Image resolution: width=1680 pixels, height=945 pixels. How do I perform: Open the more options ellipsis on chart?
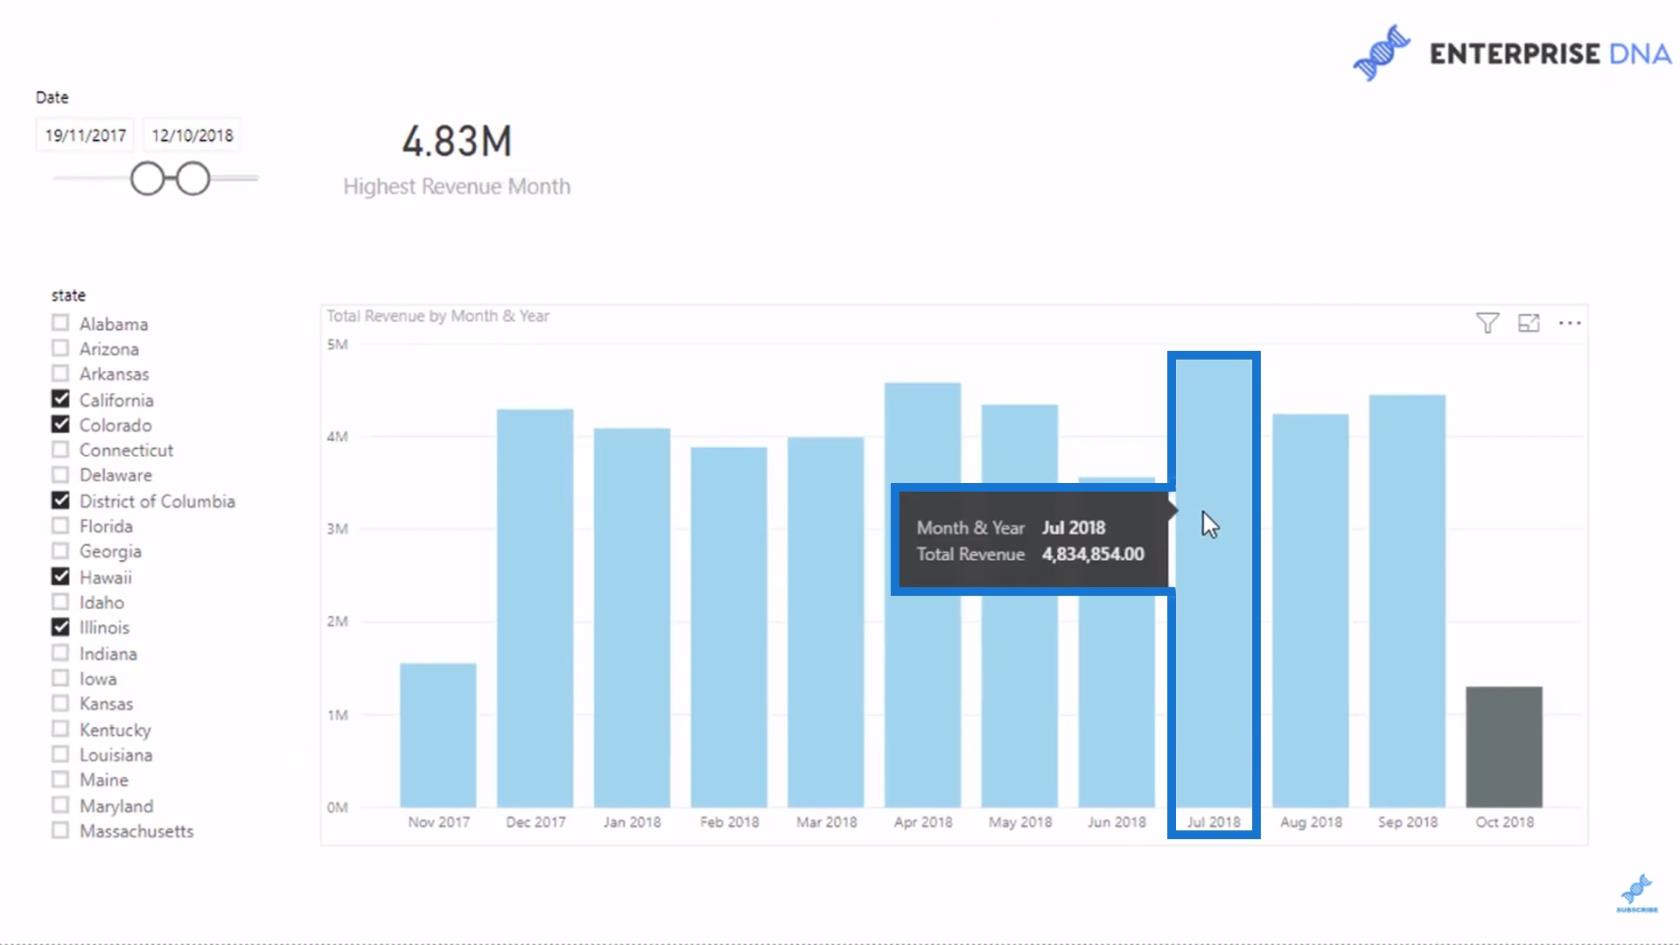1570,323
